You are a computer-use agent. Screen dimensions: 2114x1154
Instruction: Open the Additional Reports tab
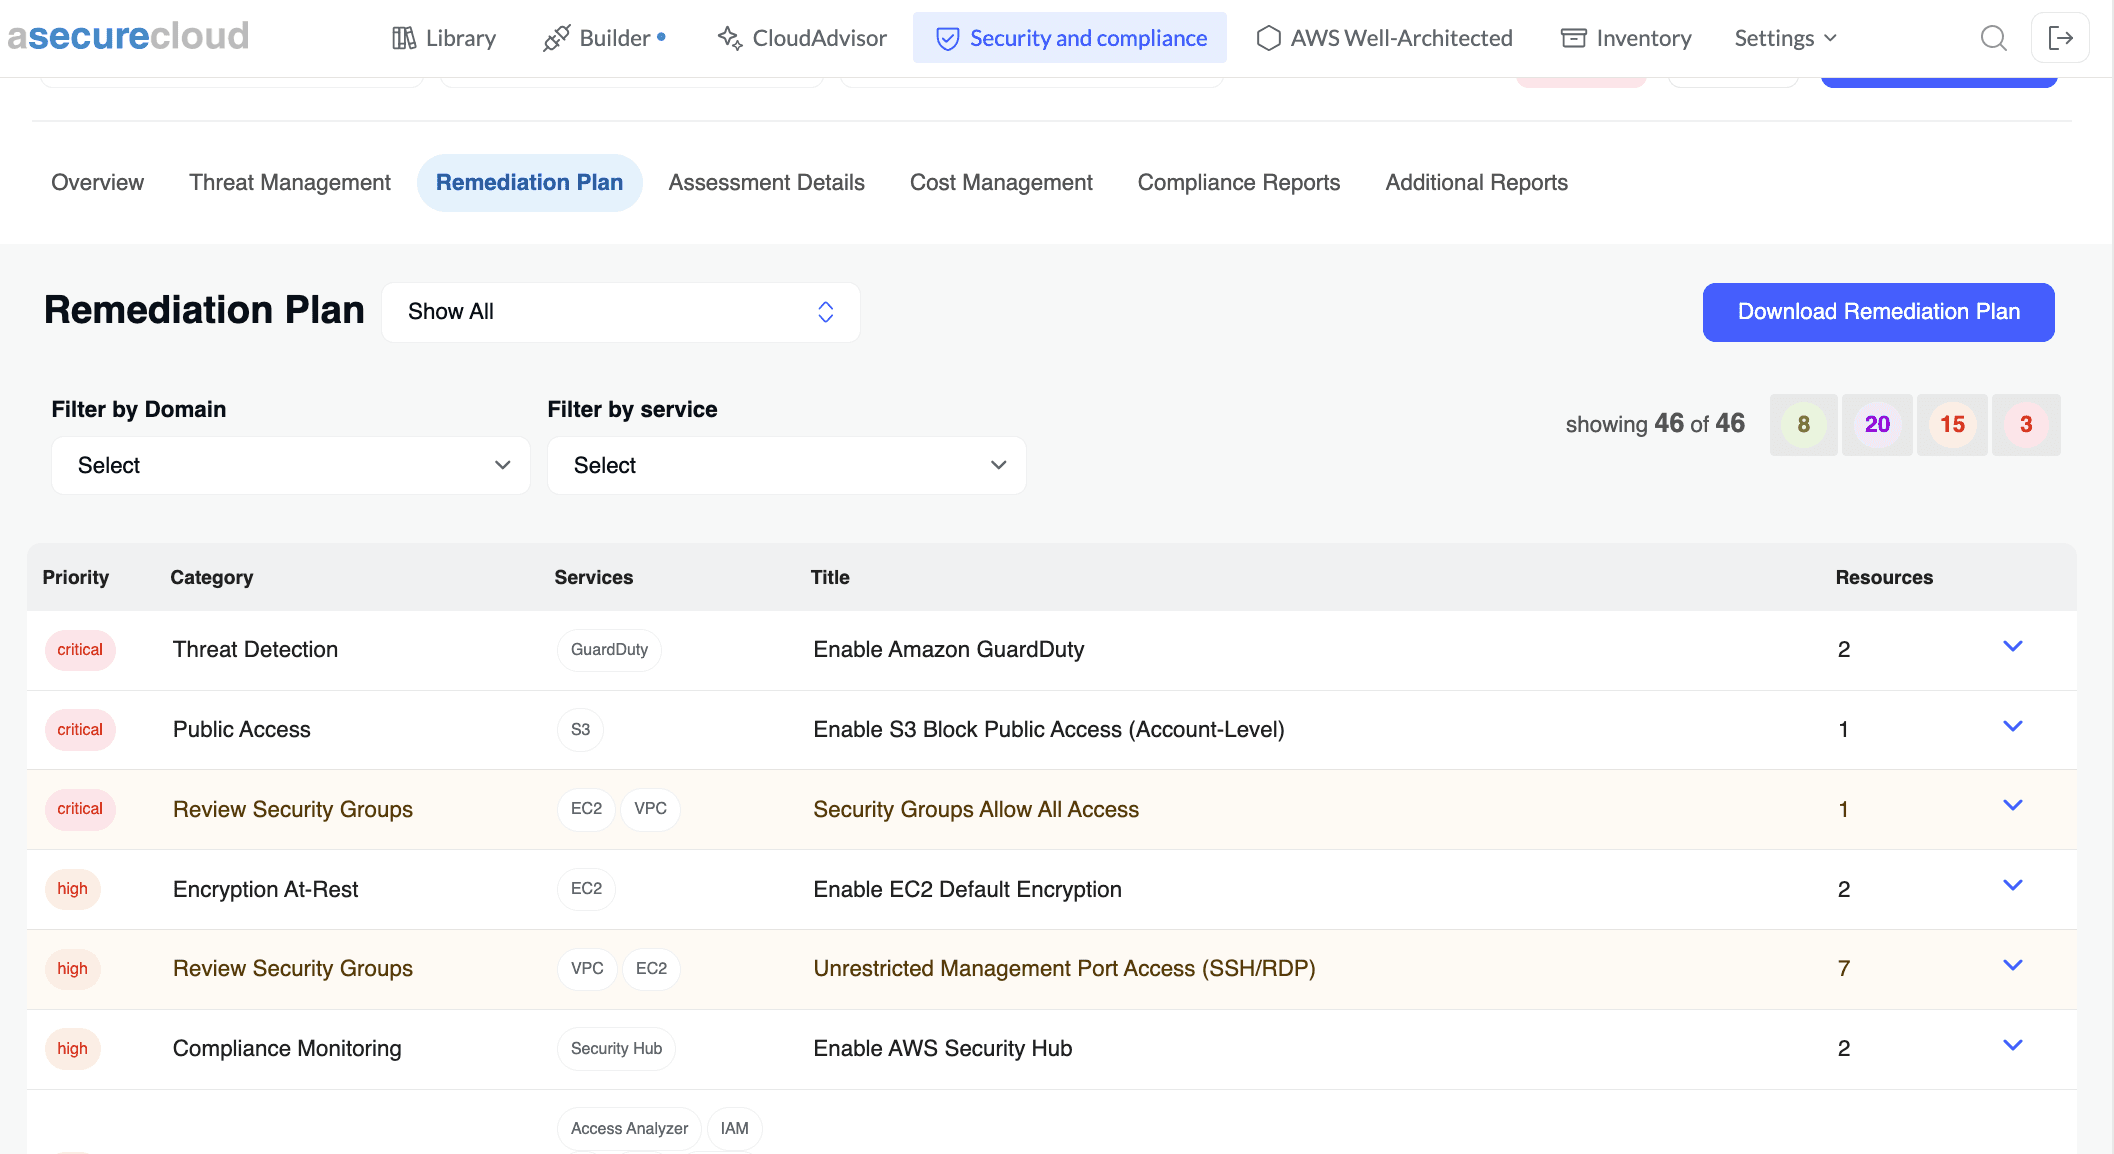(x=1476, y=182)
